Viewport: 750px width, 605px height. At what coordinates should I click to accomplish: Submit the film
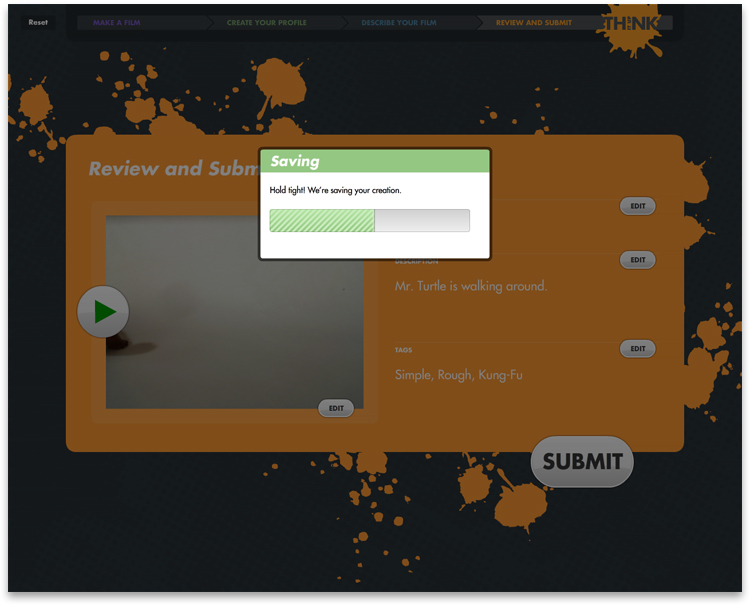pyautogui.click(x=582, y=462)
